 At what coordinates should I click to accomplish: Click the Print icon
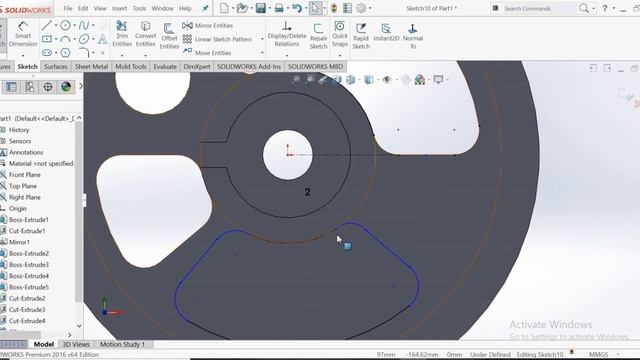tap(279, 8)
